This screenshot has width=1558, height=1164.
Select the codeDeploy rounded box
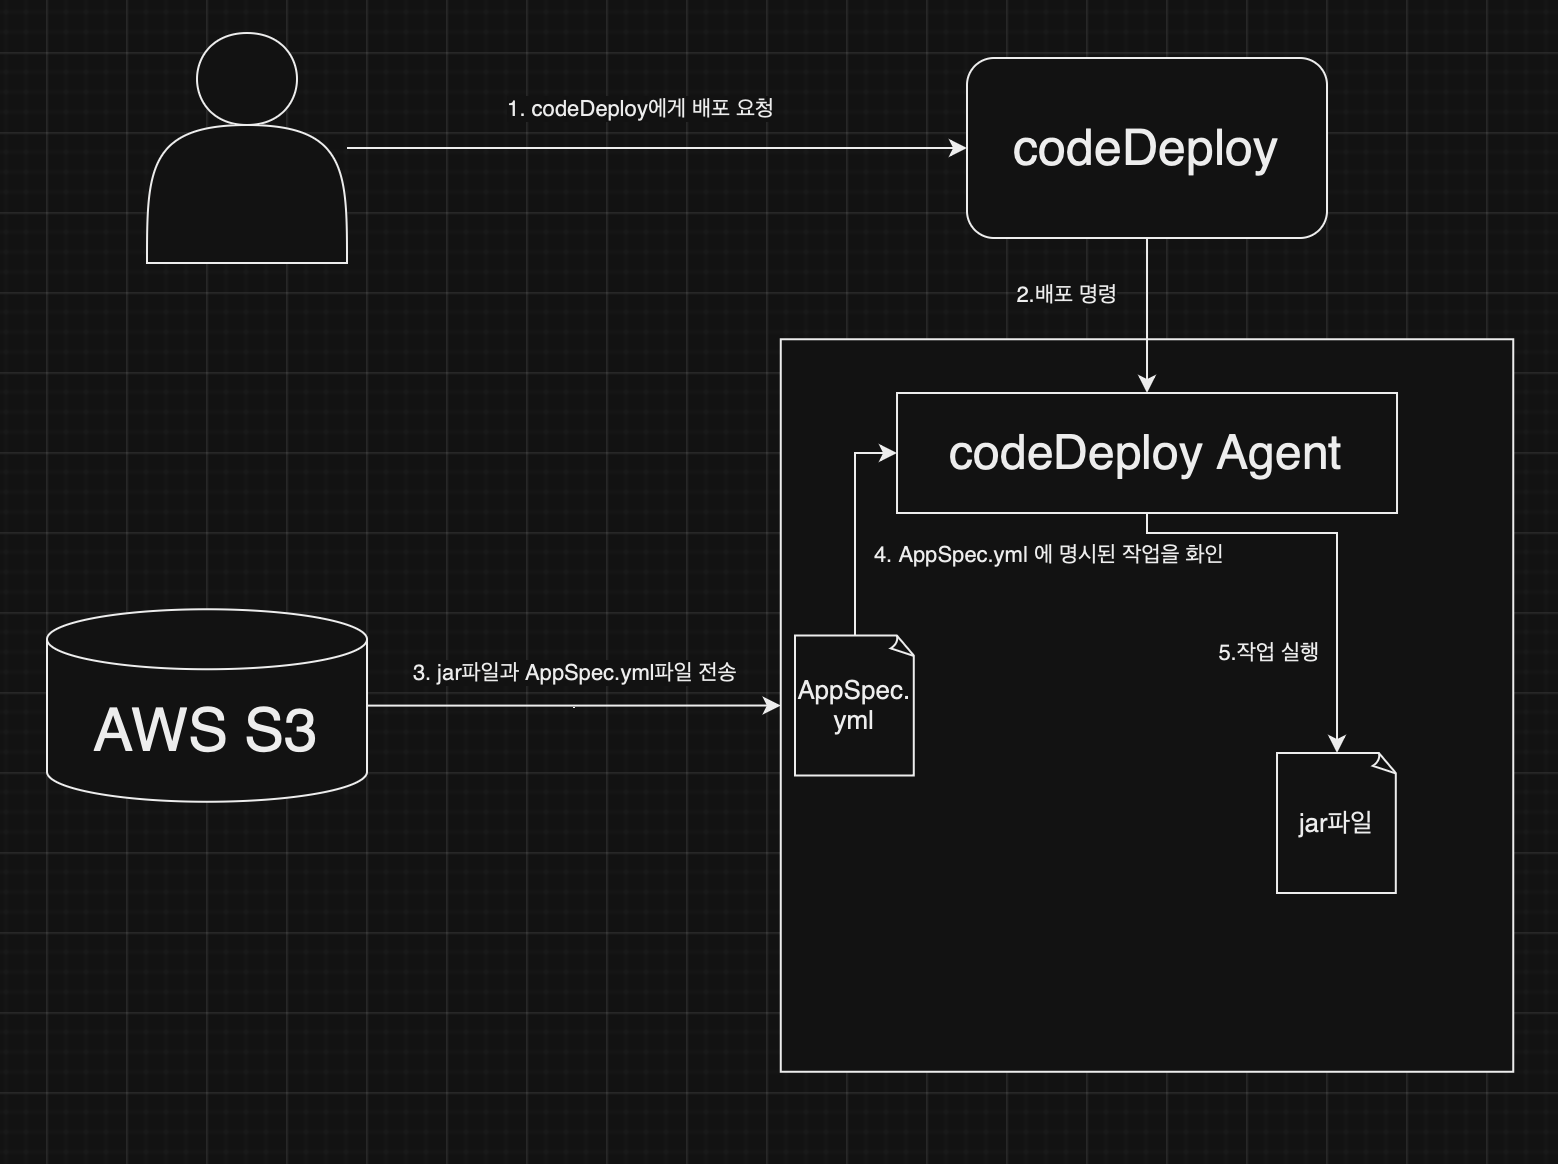pyautogui.click(x=1147, y=148)
